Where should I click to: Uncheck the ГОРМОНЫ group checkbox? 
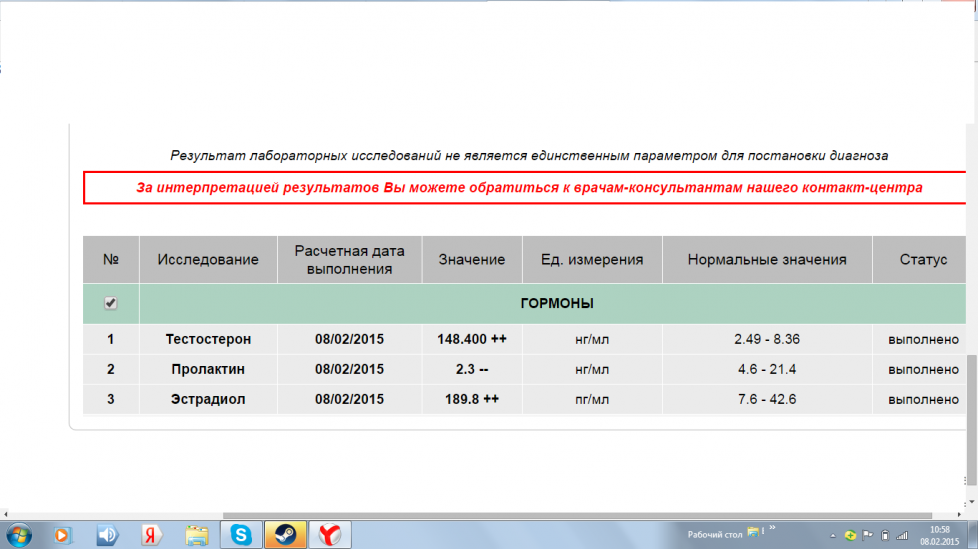111,303
